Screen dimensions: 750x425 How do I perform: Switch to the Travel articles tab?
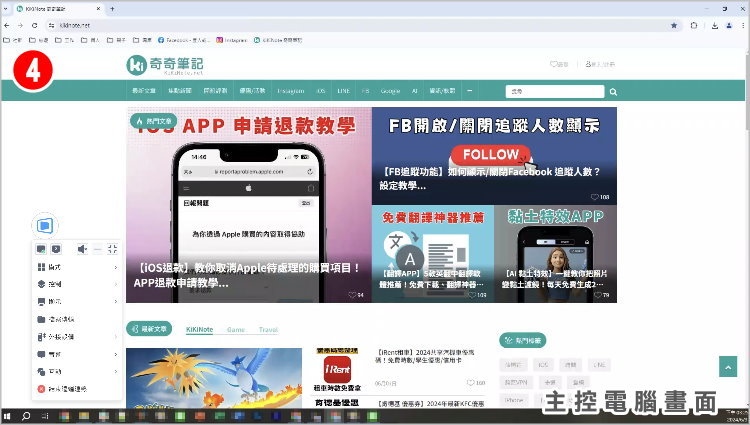click(x=268, y=330)
